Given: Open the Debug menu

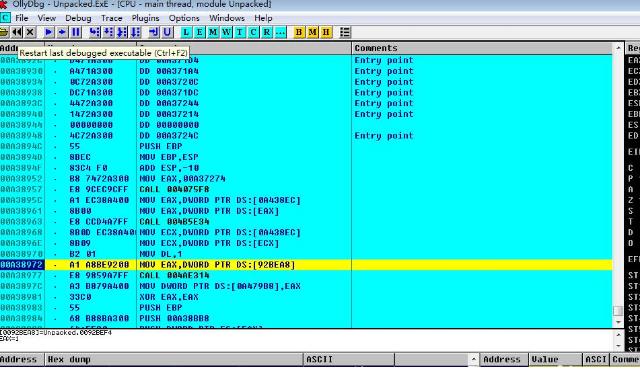Looking at the screenshot, I should click(78, 18).
